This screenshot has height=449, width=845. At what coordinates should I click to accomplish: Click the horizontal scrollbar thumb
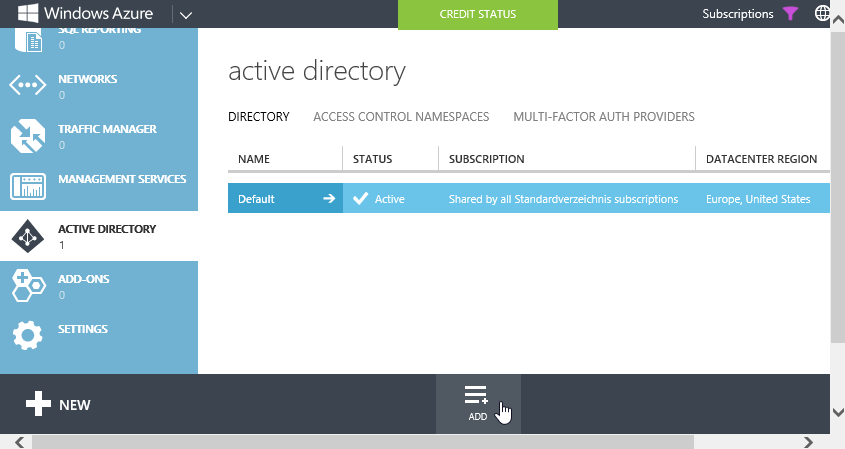tap(363, 442)
